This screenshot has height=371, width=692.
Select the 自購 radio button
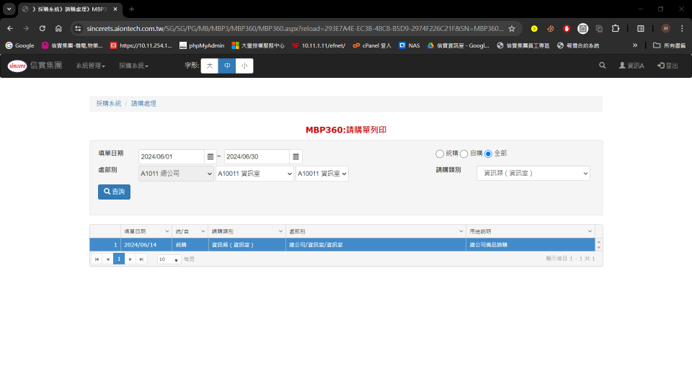point(464,154)
